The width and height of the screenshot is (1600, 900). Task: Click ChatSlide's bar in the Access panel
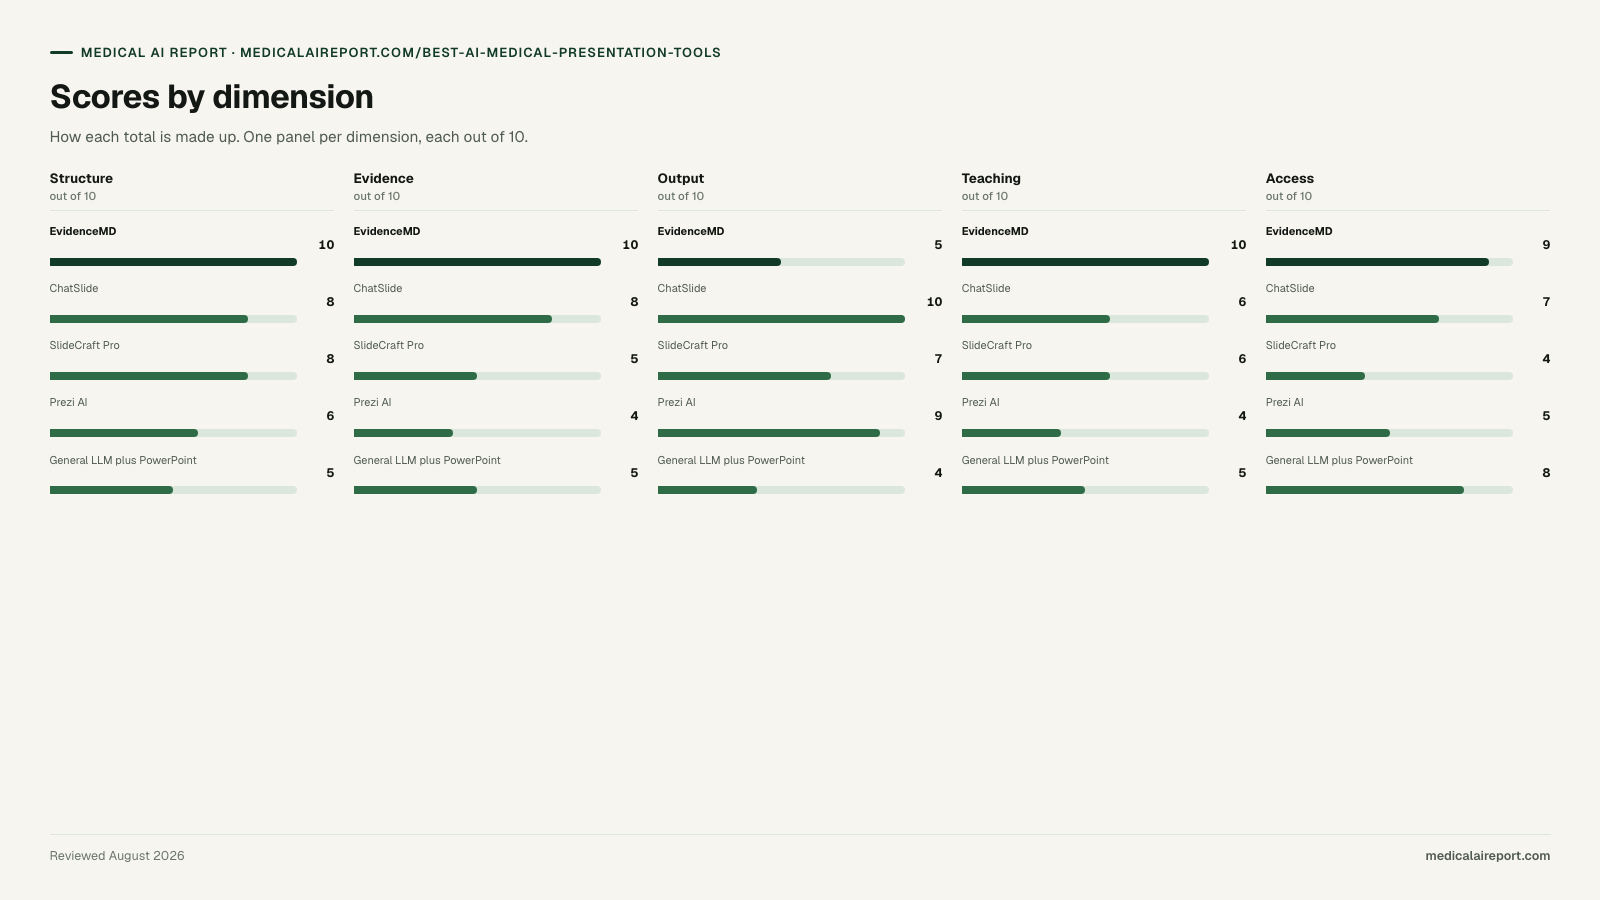point(1389,319)
